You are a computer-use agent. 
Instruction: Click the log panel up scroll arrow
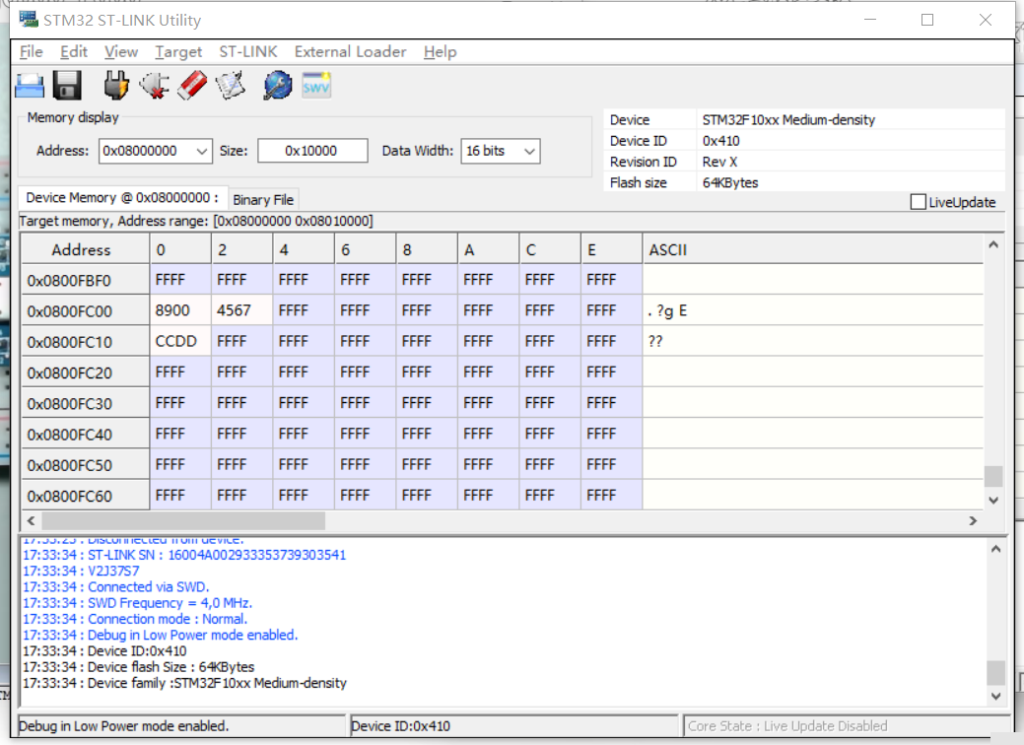tap(995, 549)
